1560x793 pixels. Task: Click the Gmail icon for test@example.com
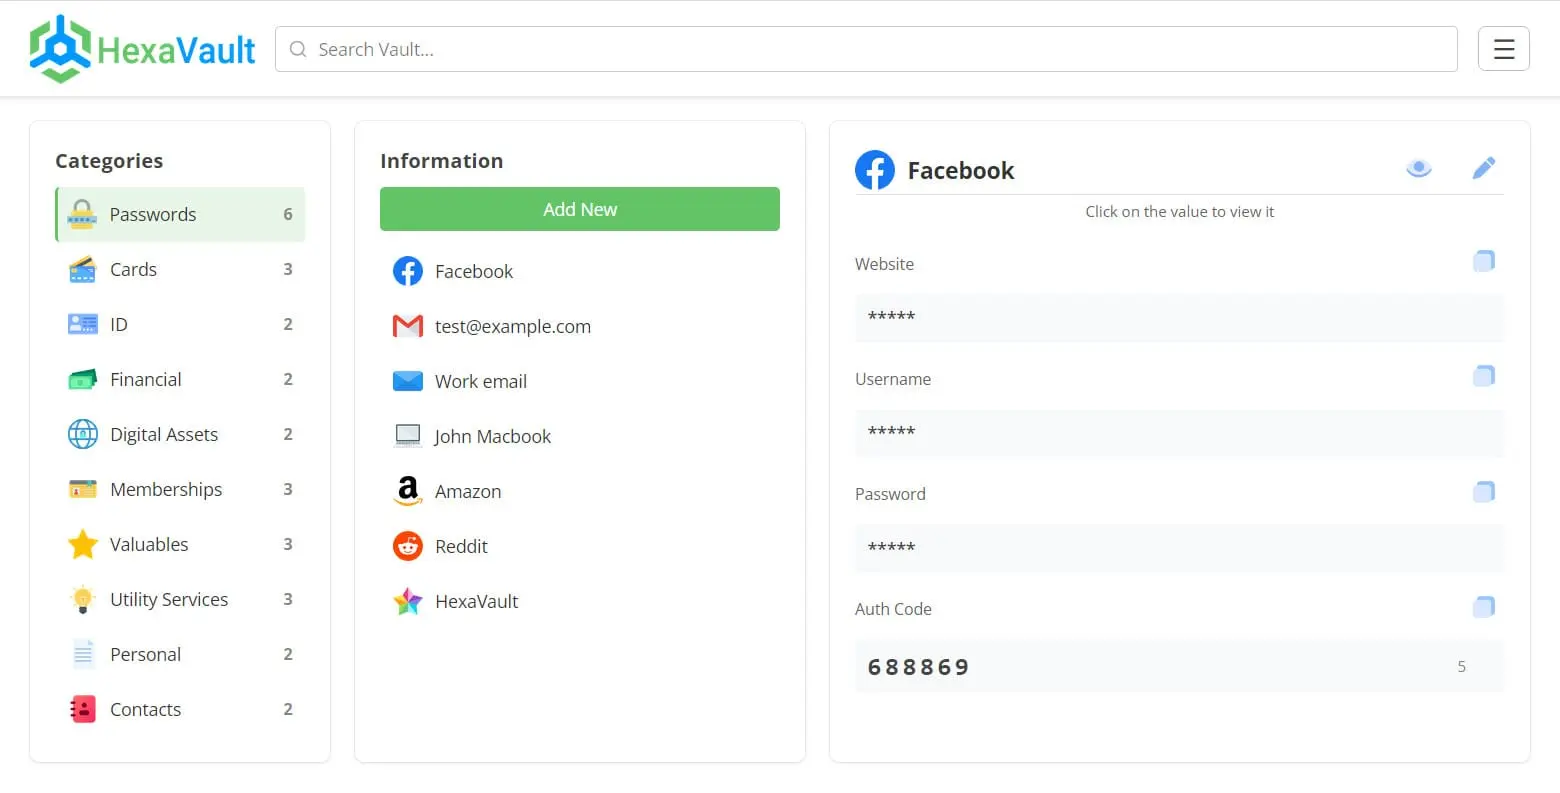tap(407, 326)
